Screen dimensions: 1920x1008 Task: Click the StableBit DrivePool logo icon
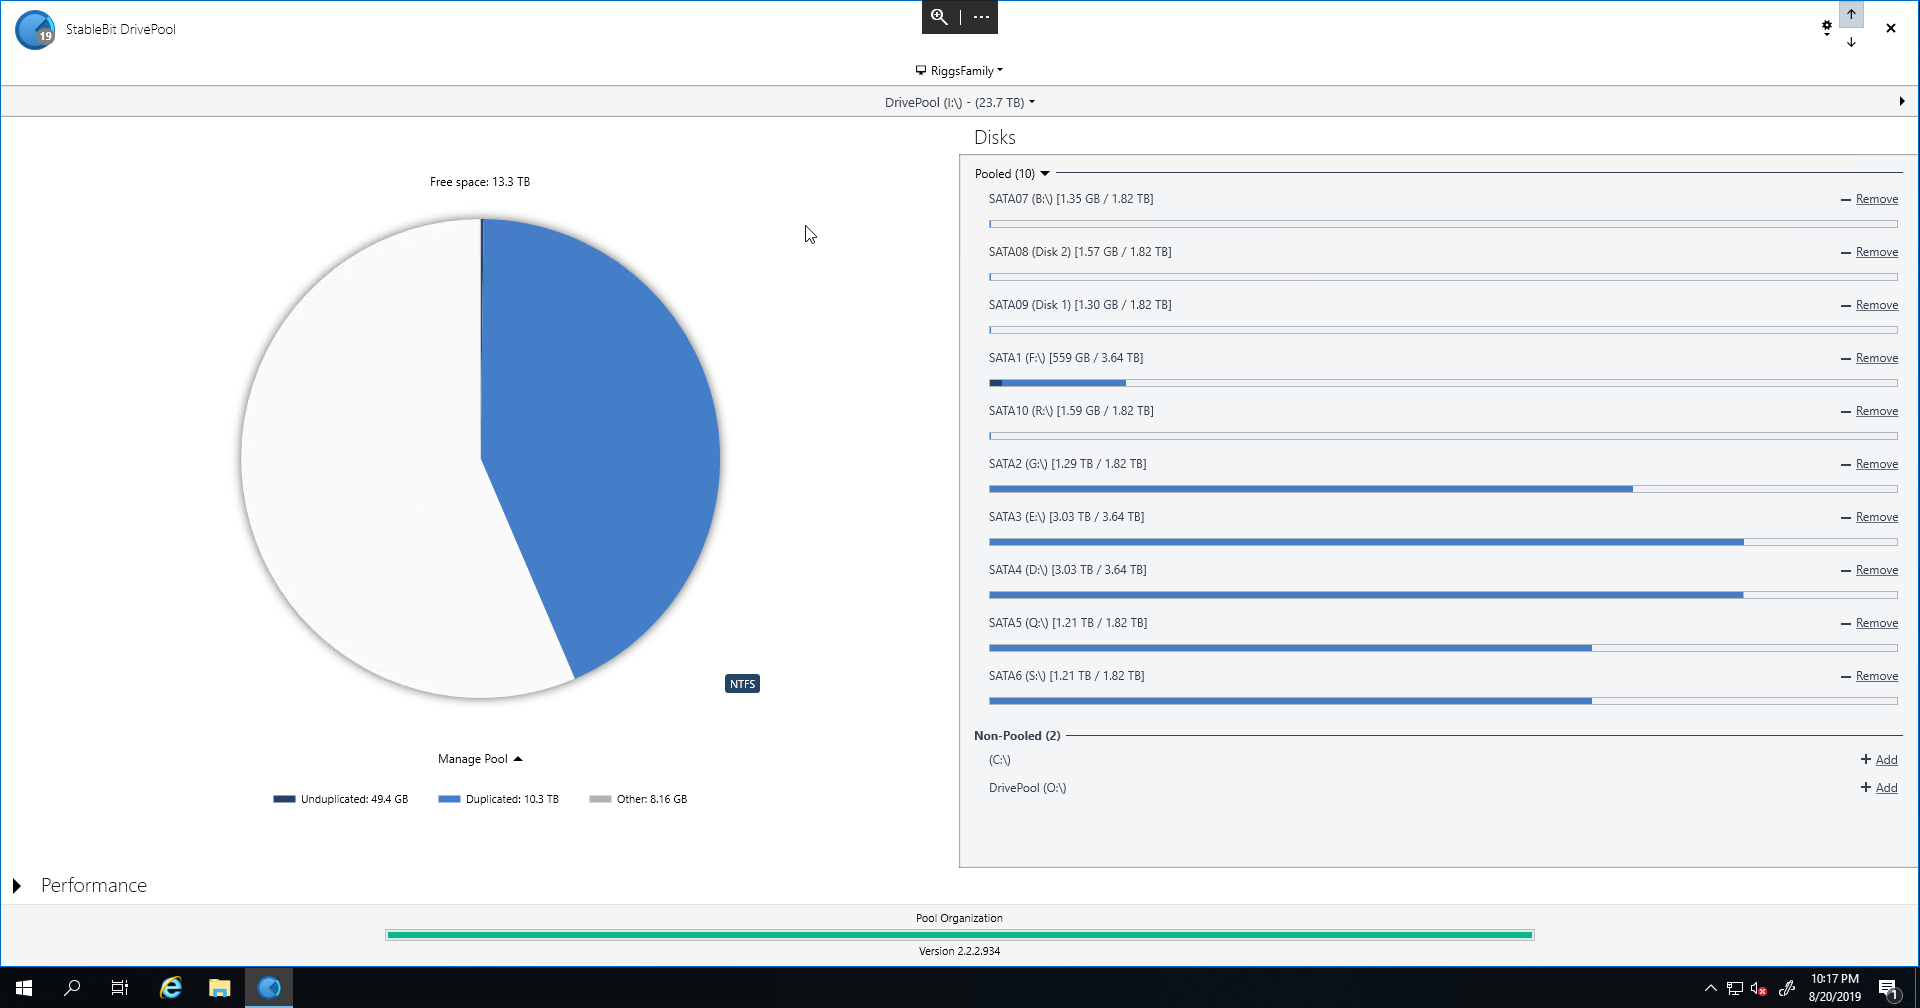pyautogui.click(x=36, y=30)
